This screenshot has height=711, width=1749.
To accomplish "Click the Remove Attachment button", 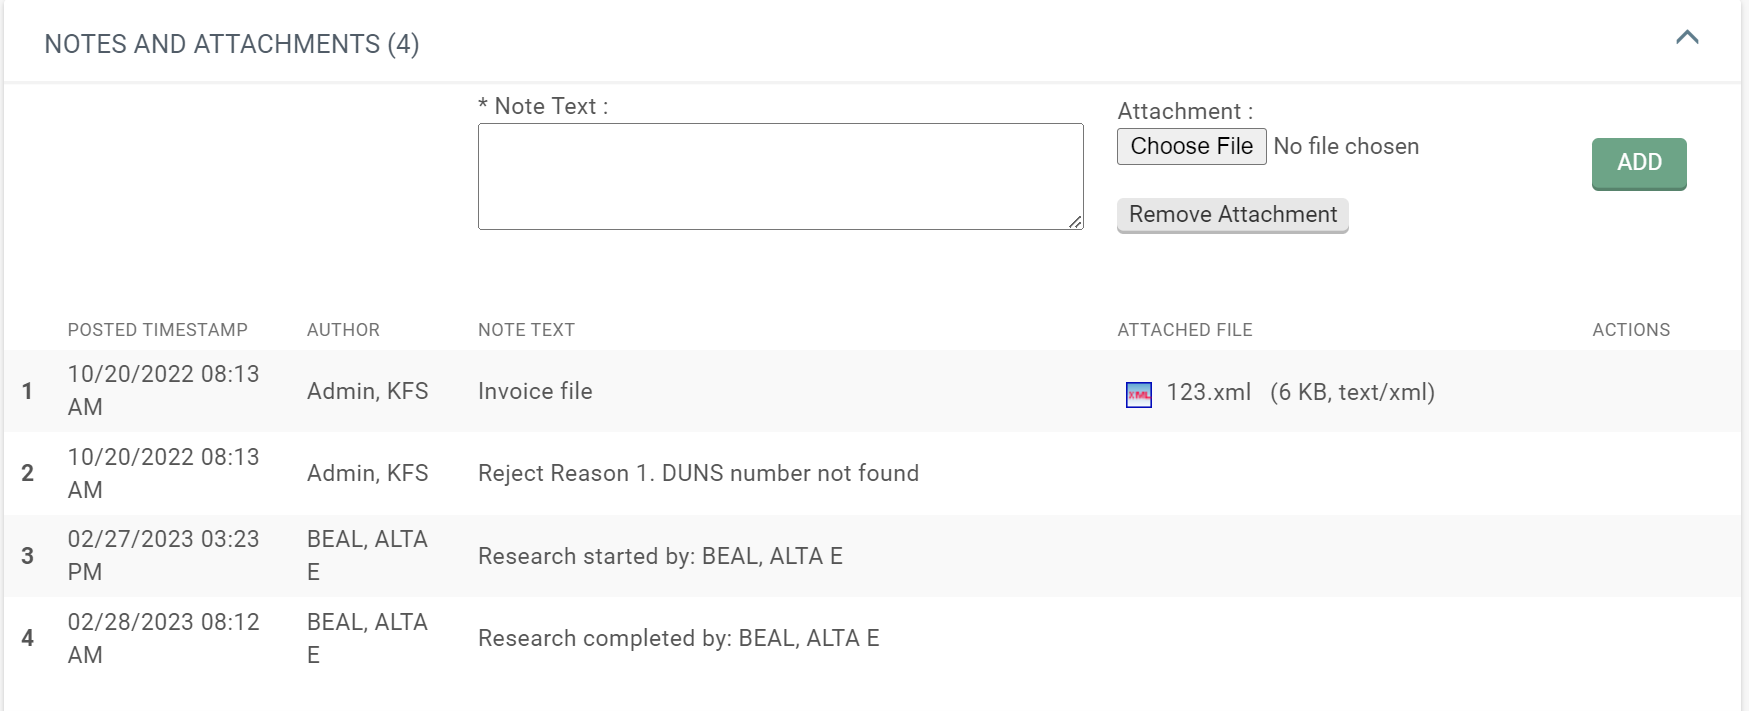I will 1232,215.
